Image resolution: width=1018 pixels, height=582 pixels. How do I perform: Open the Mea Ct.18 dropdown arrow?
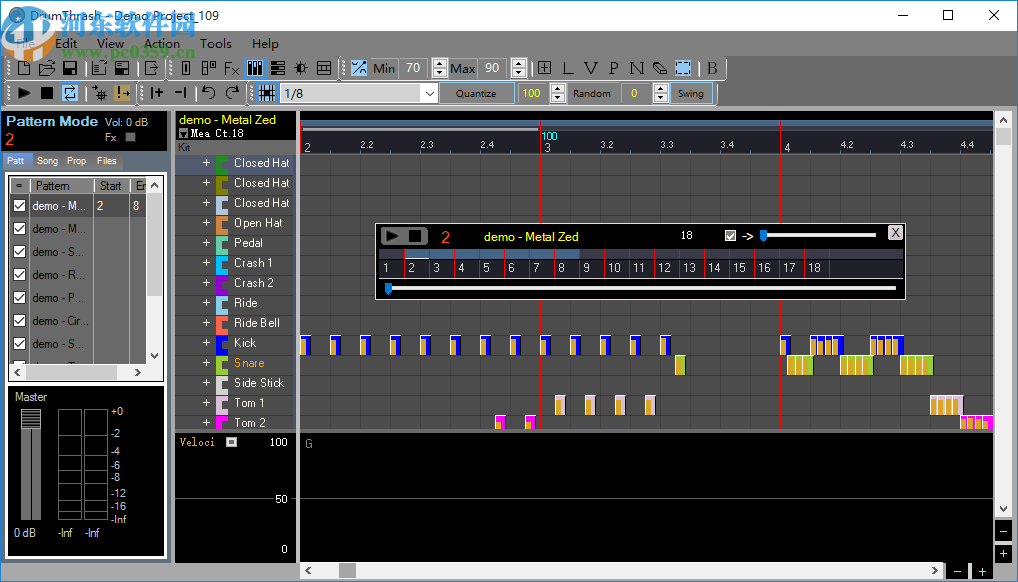[183, 132]
